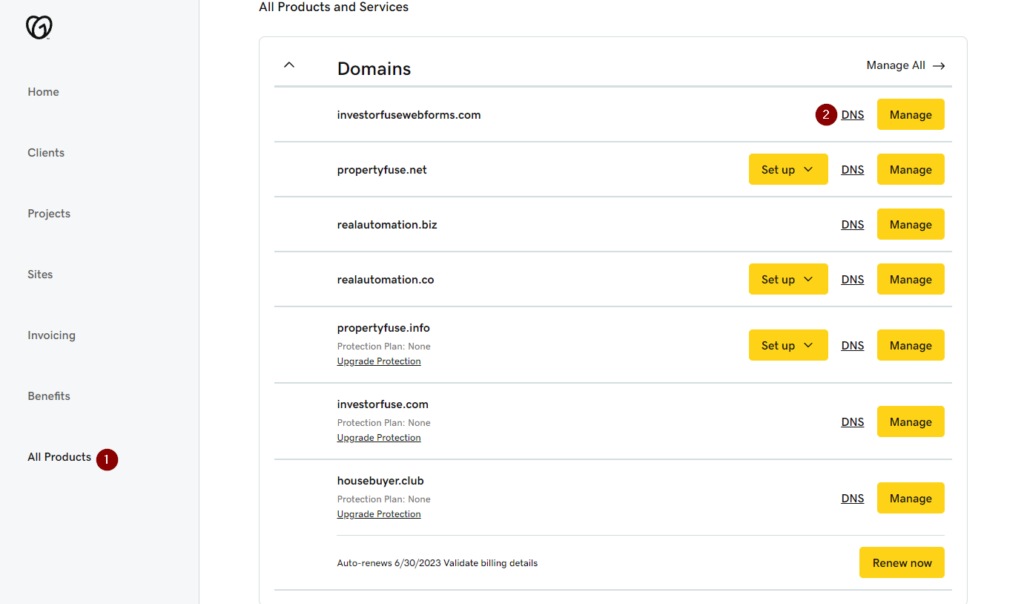1024x604 pixels.
Task: Collapse the Domains section chevron
Action: tap(289, 65)
